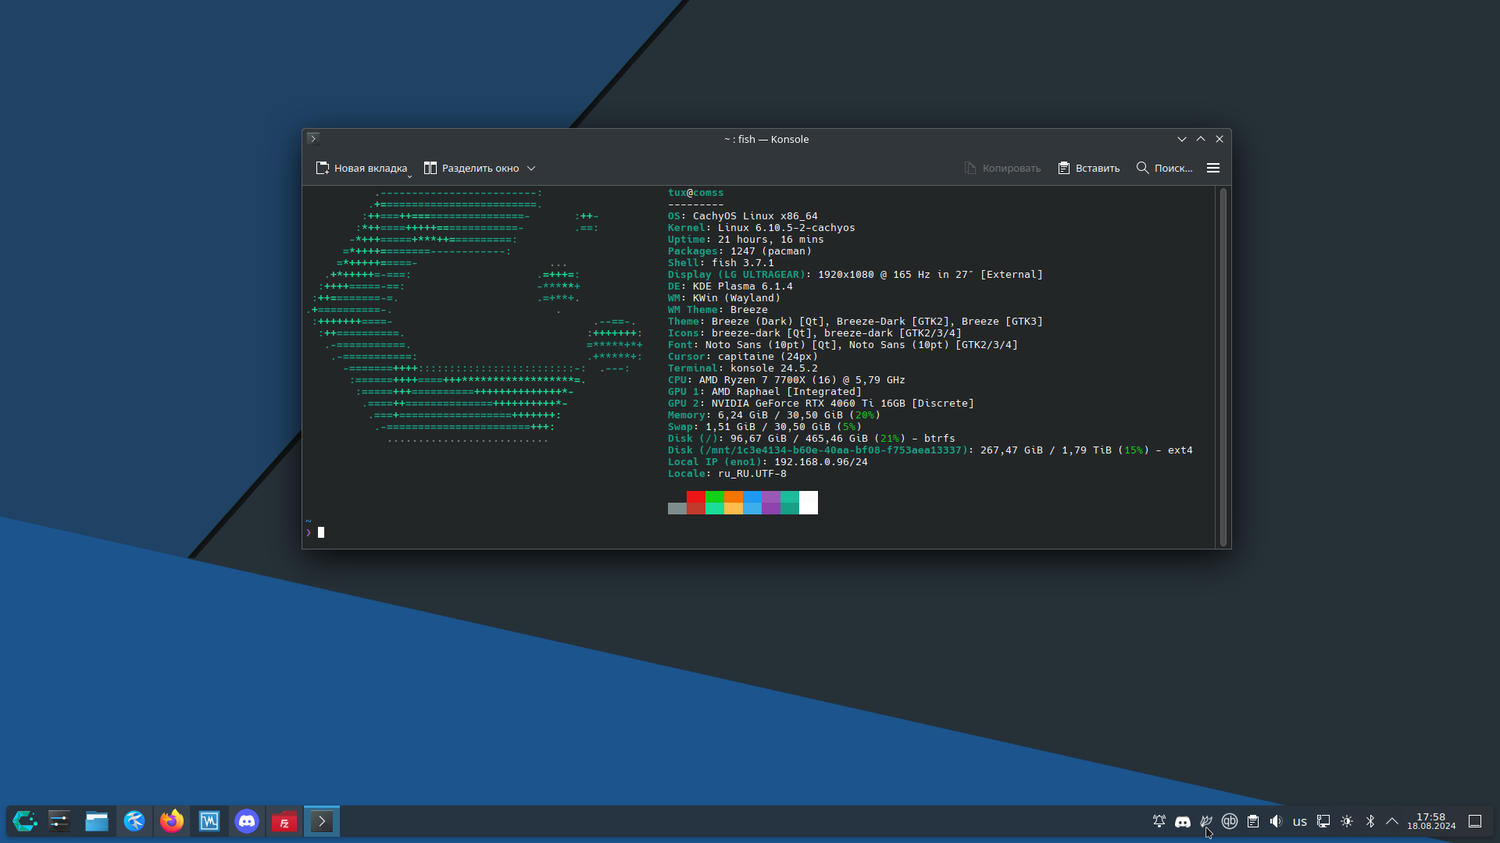Click the 'Новая вкладка' button

(361, 168)
